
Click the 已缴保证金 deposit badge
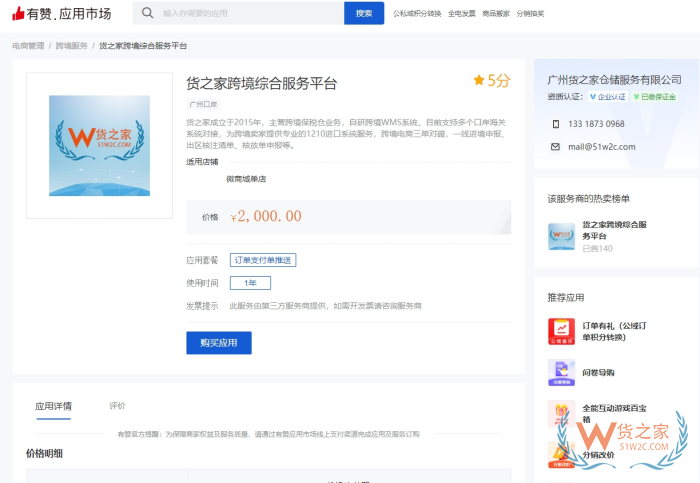click(654, 96)
